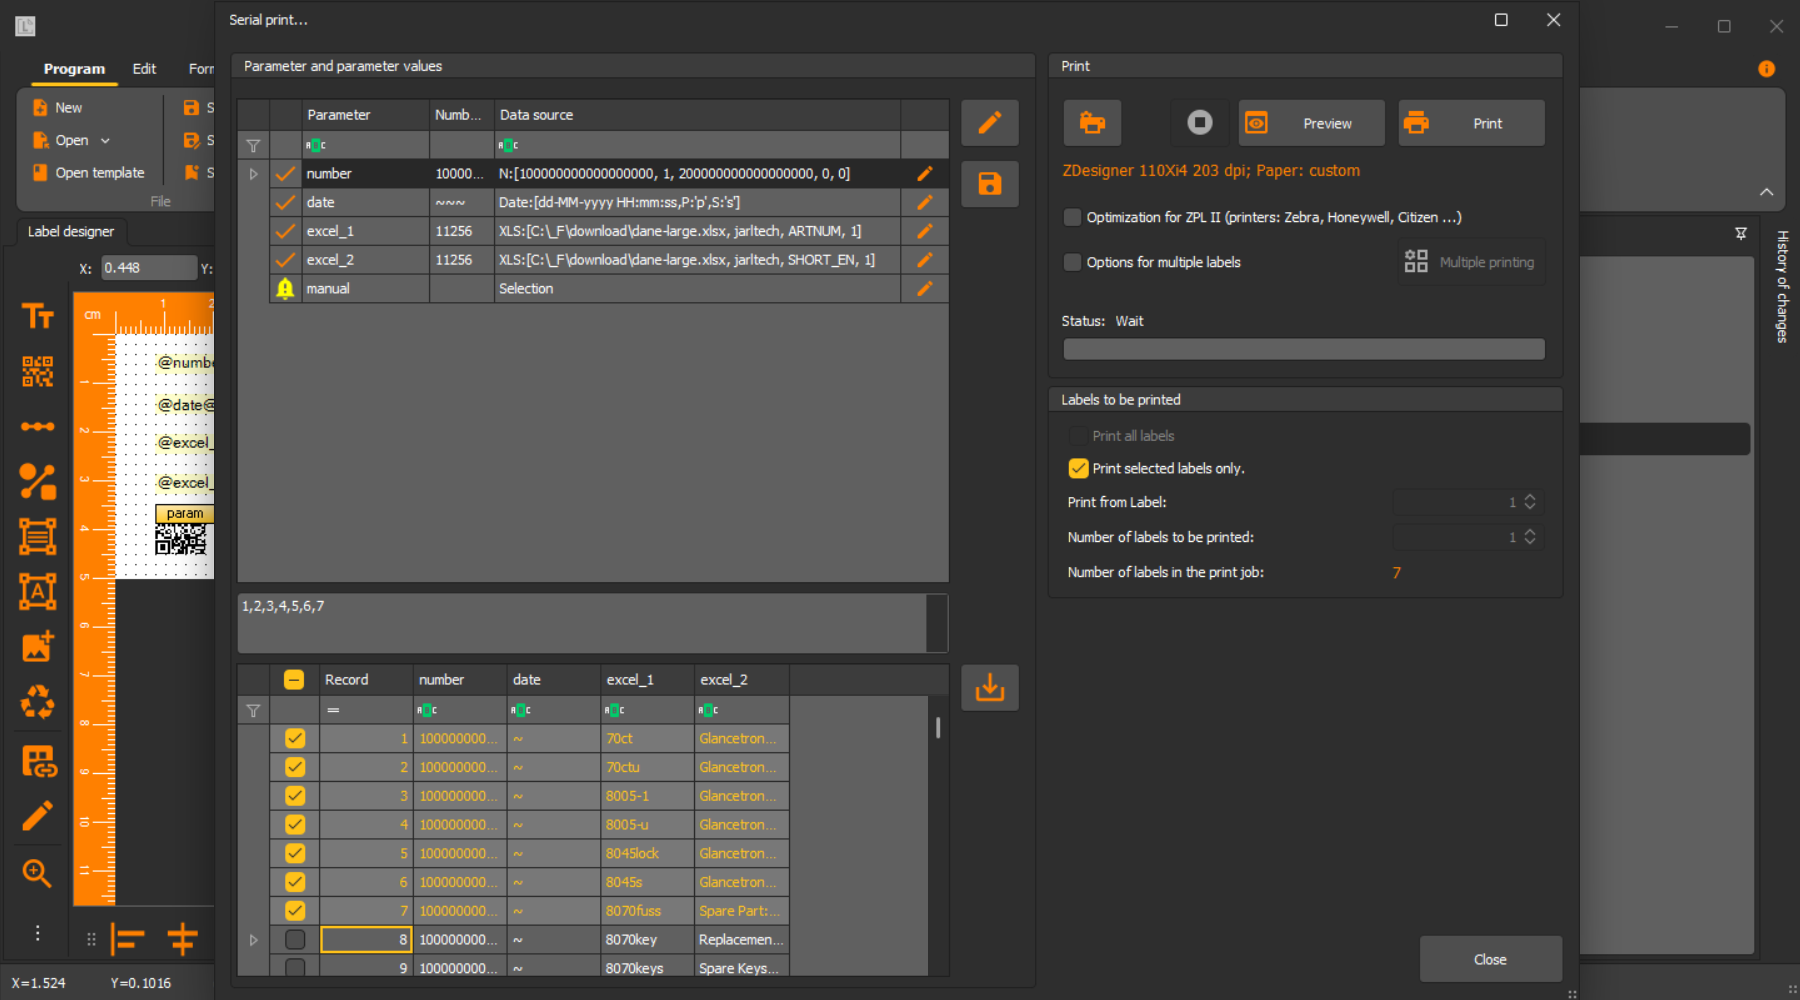Open the Open file dropdown arrow

(105, 141)
